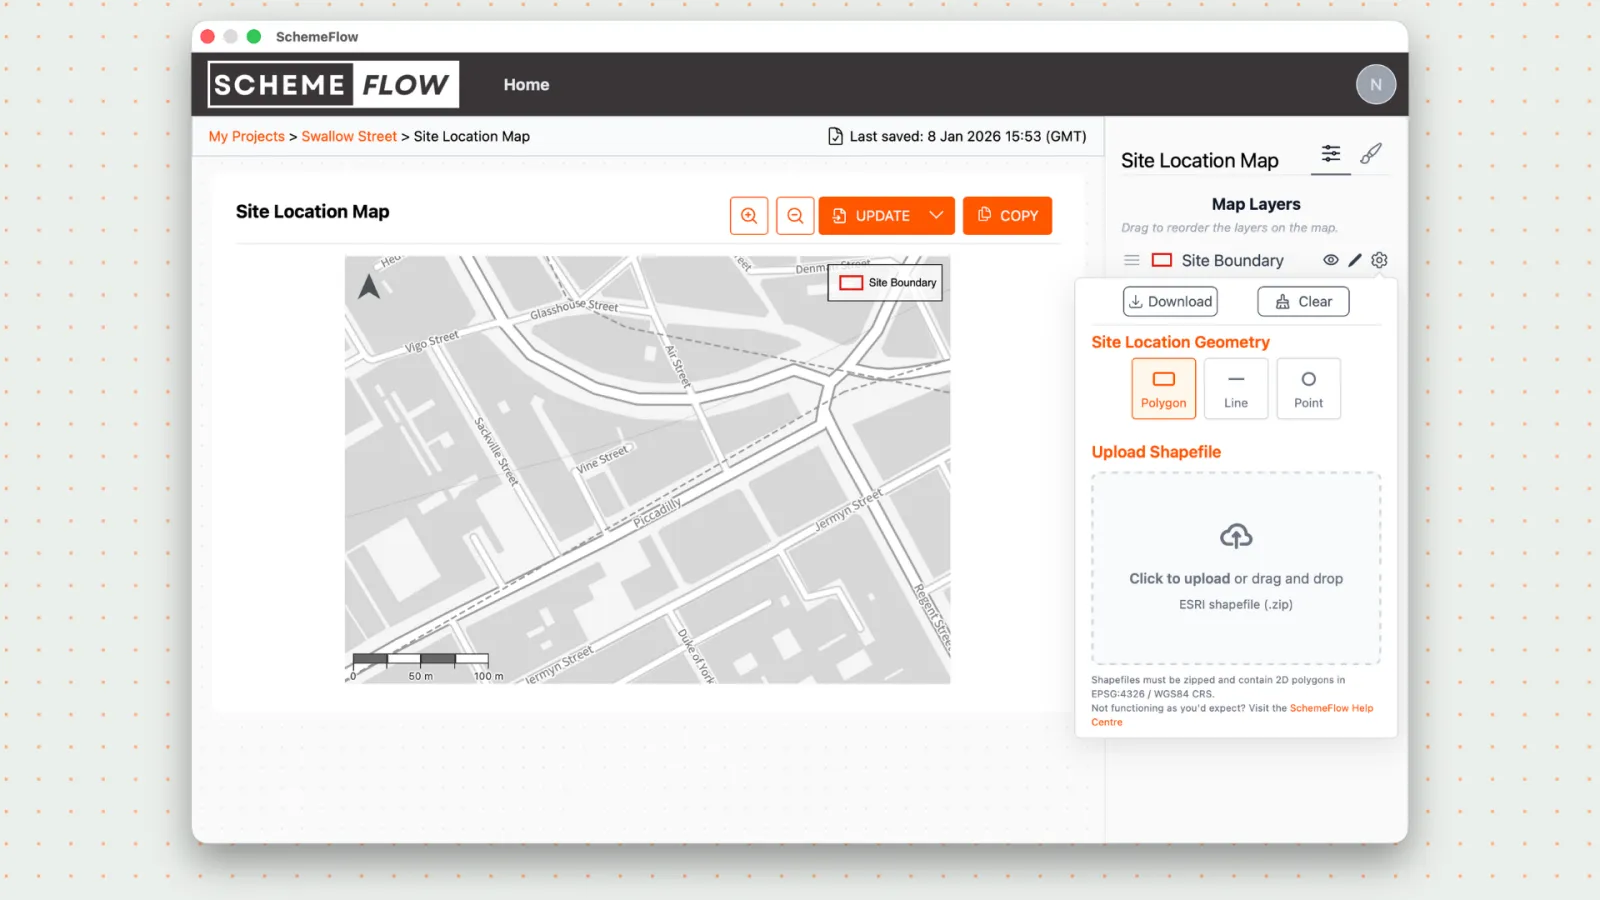Click Piccadilly label on the map
The image size is (1600, 900).
[657, 512]
